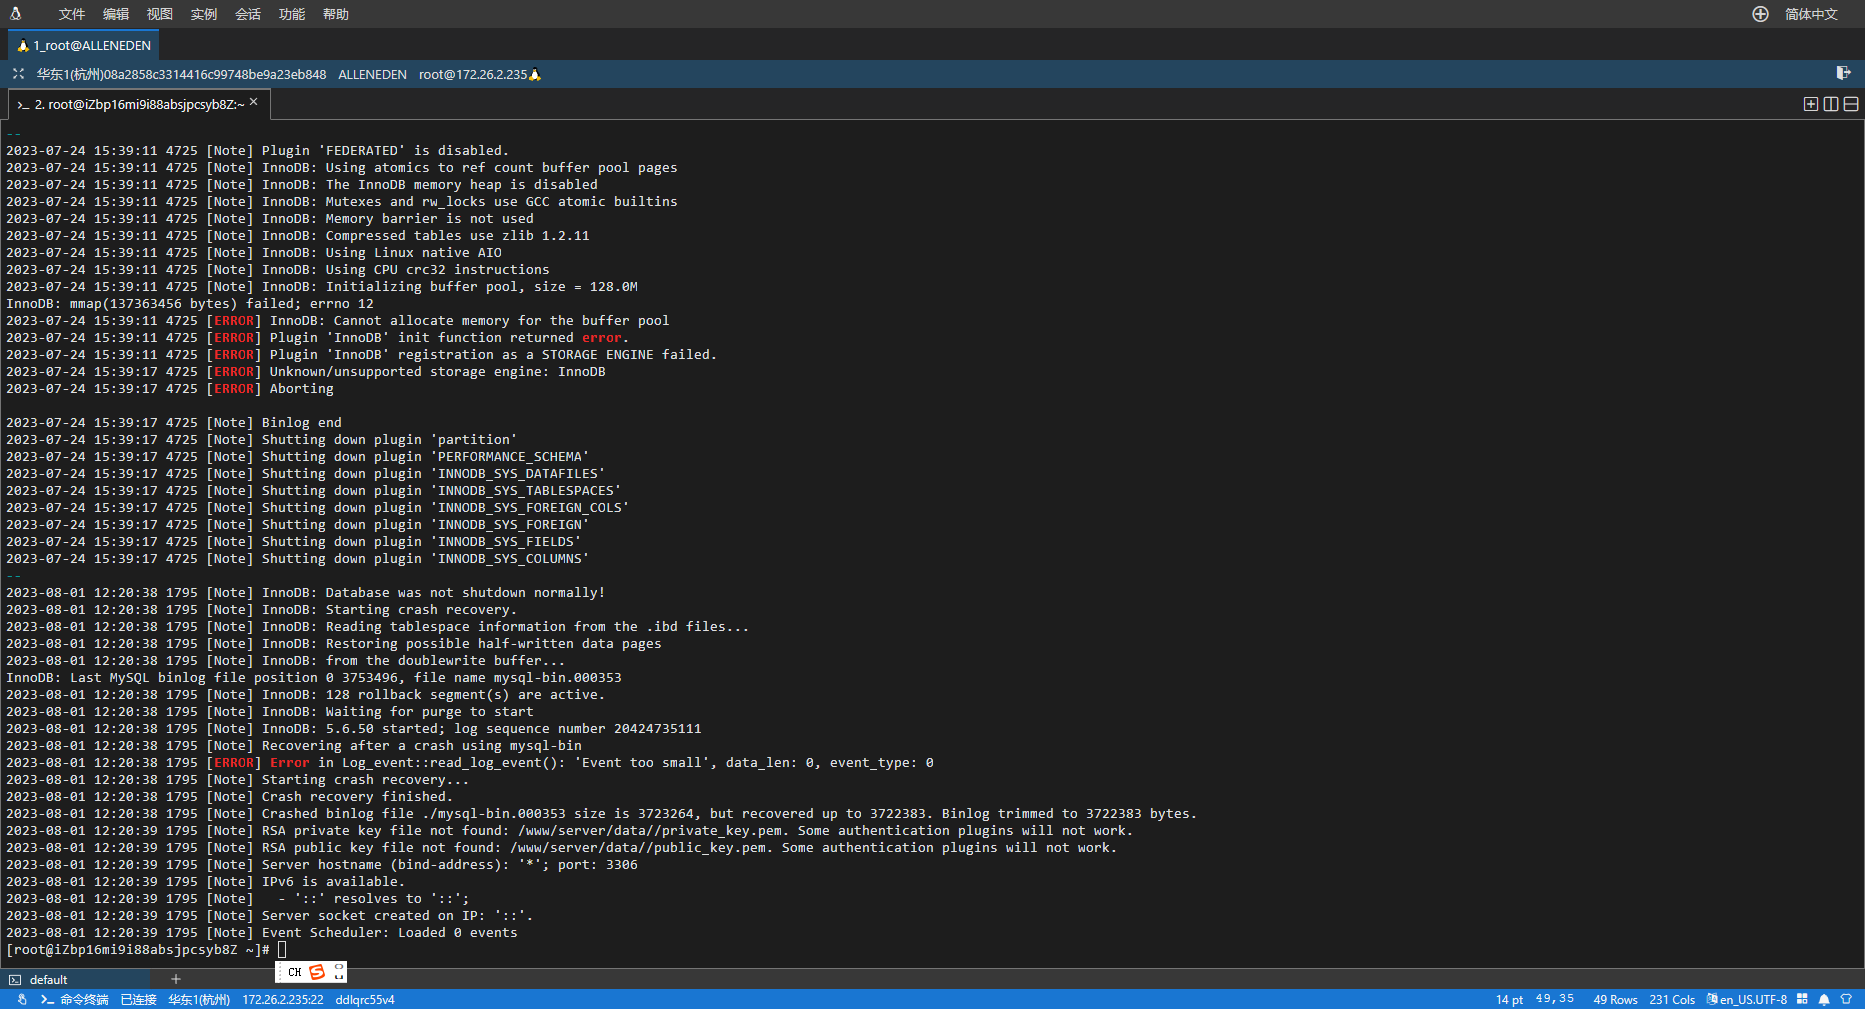
Task: Click the instance ID 华东1(杭州)08a2858c... text
Action: 181,74
